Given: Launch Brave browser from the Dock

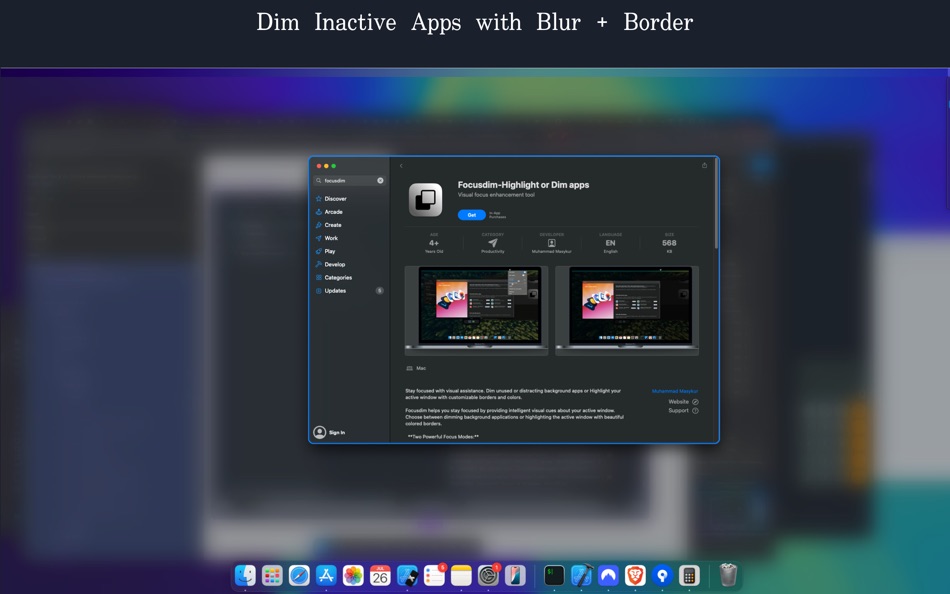Looking at the screenshot, I should 635,575.
